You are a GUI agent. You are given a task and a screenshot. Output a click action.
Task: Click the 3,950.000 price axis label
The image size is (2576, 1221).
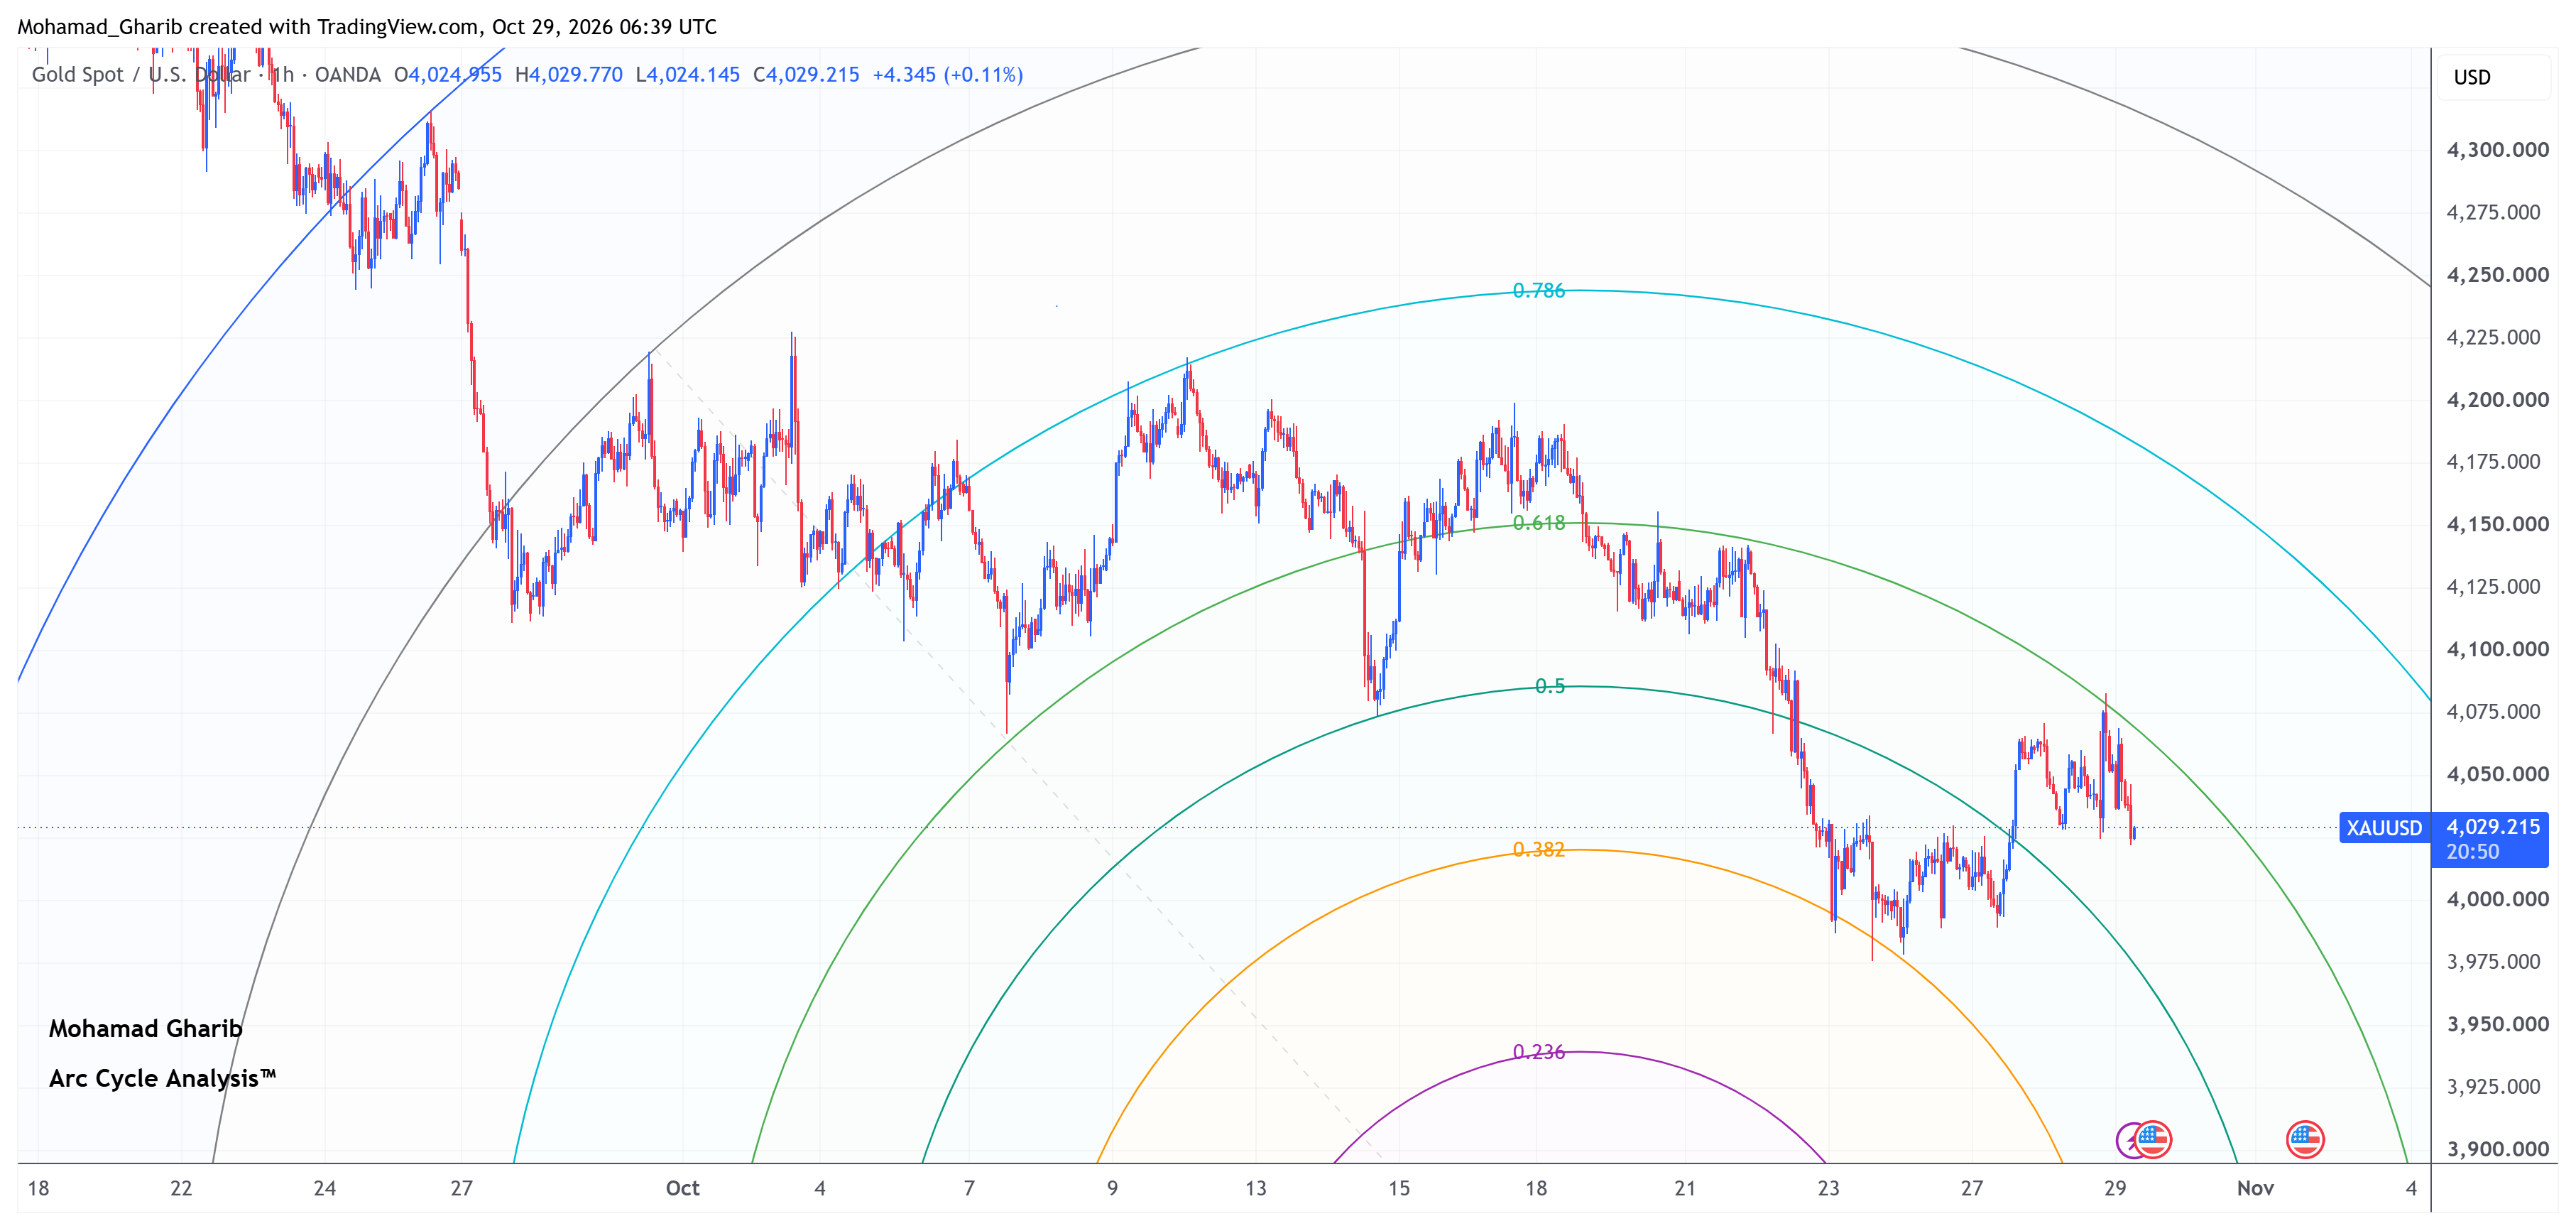(2497, 1024)
